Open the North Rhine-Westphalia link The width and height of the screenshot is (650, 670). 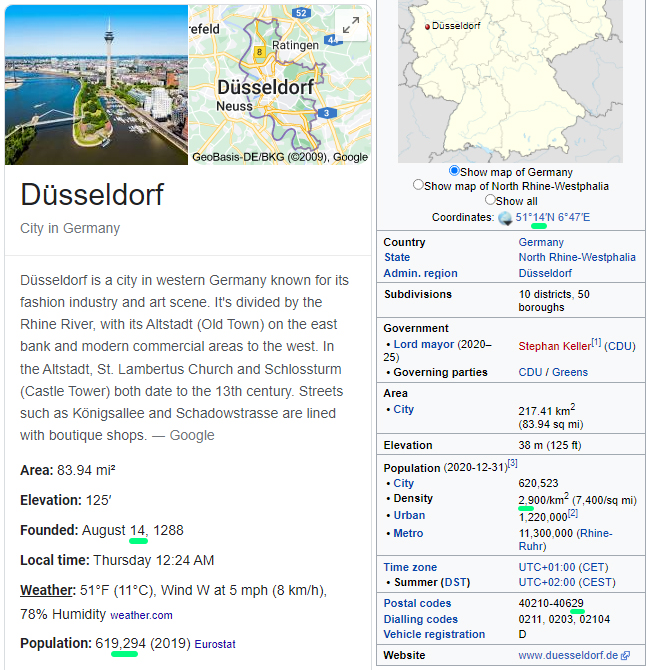click(577, 257)
